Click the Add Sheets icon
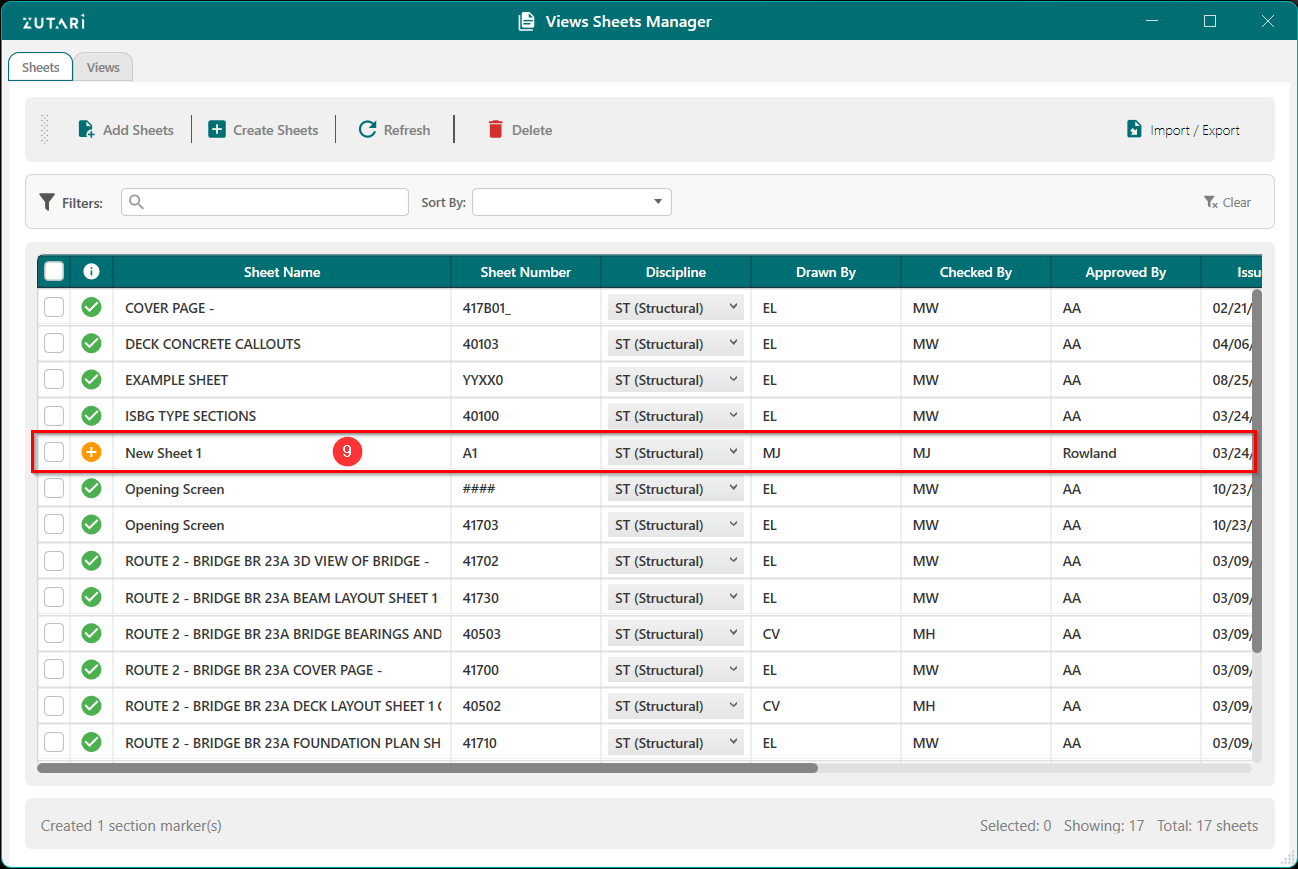The width and height of the screenshot is (1298, 869). [87, 129]
